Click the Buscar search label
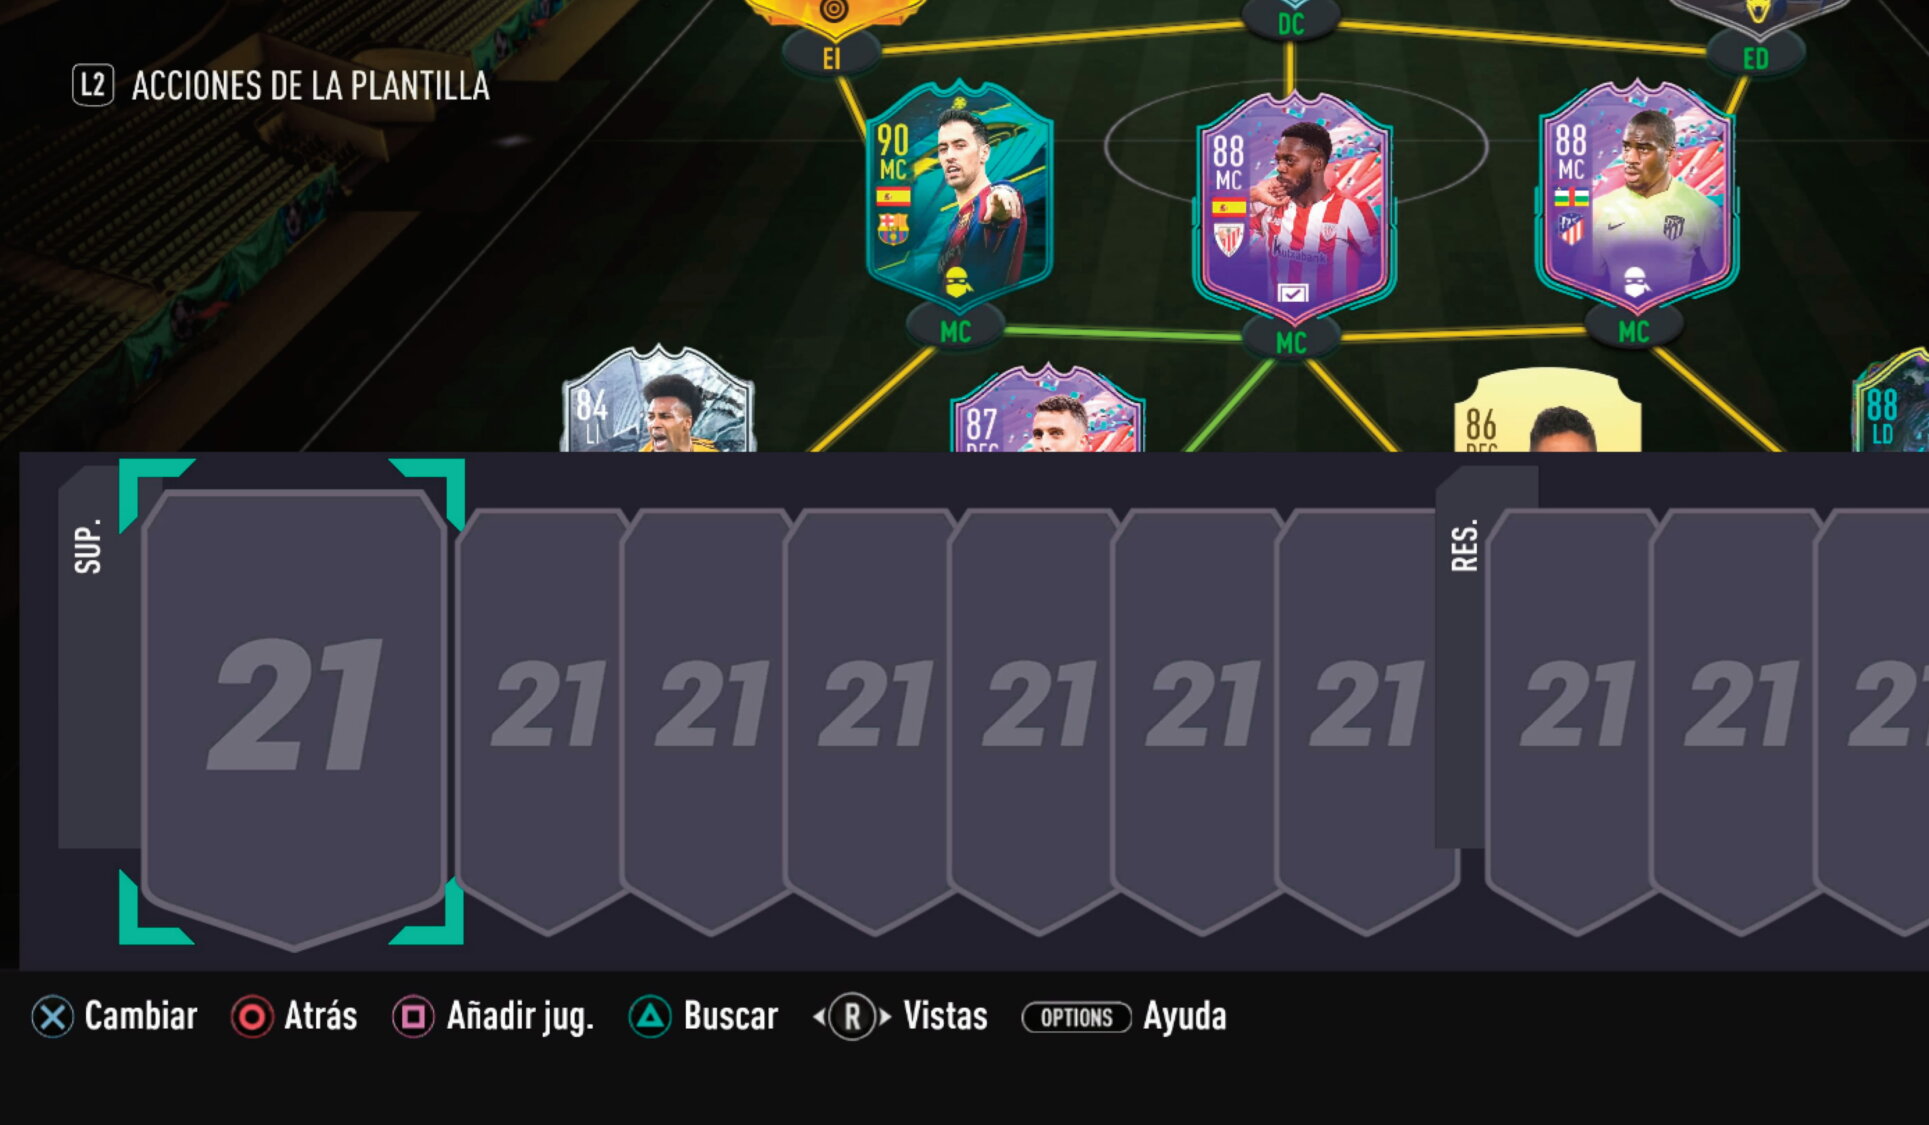The image size is (1929, 1125). (x=731, y=1017)
